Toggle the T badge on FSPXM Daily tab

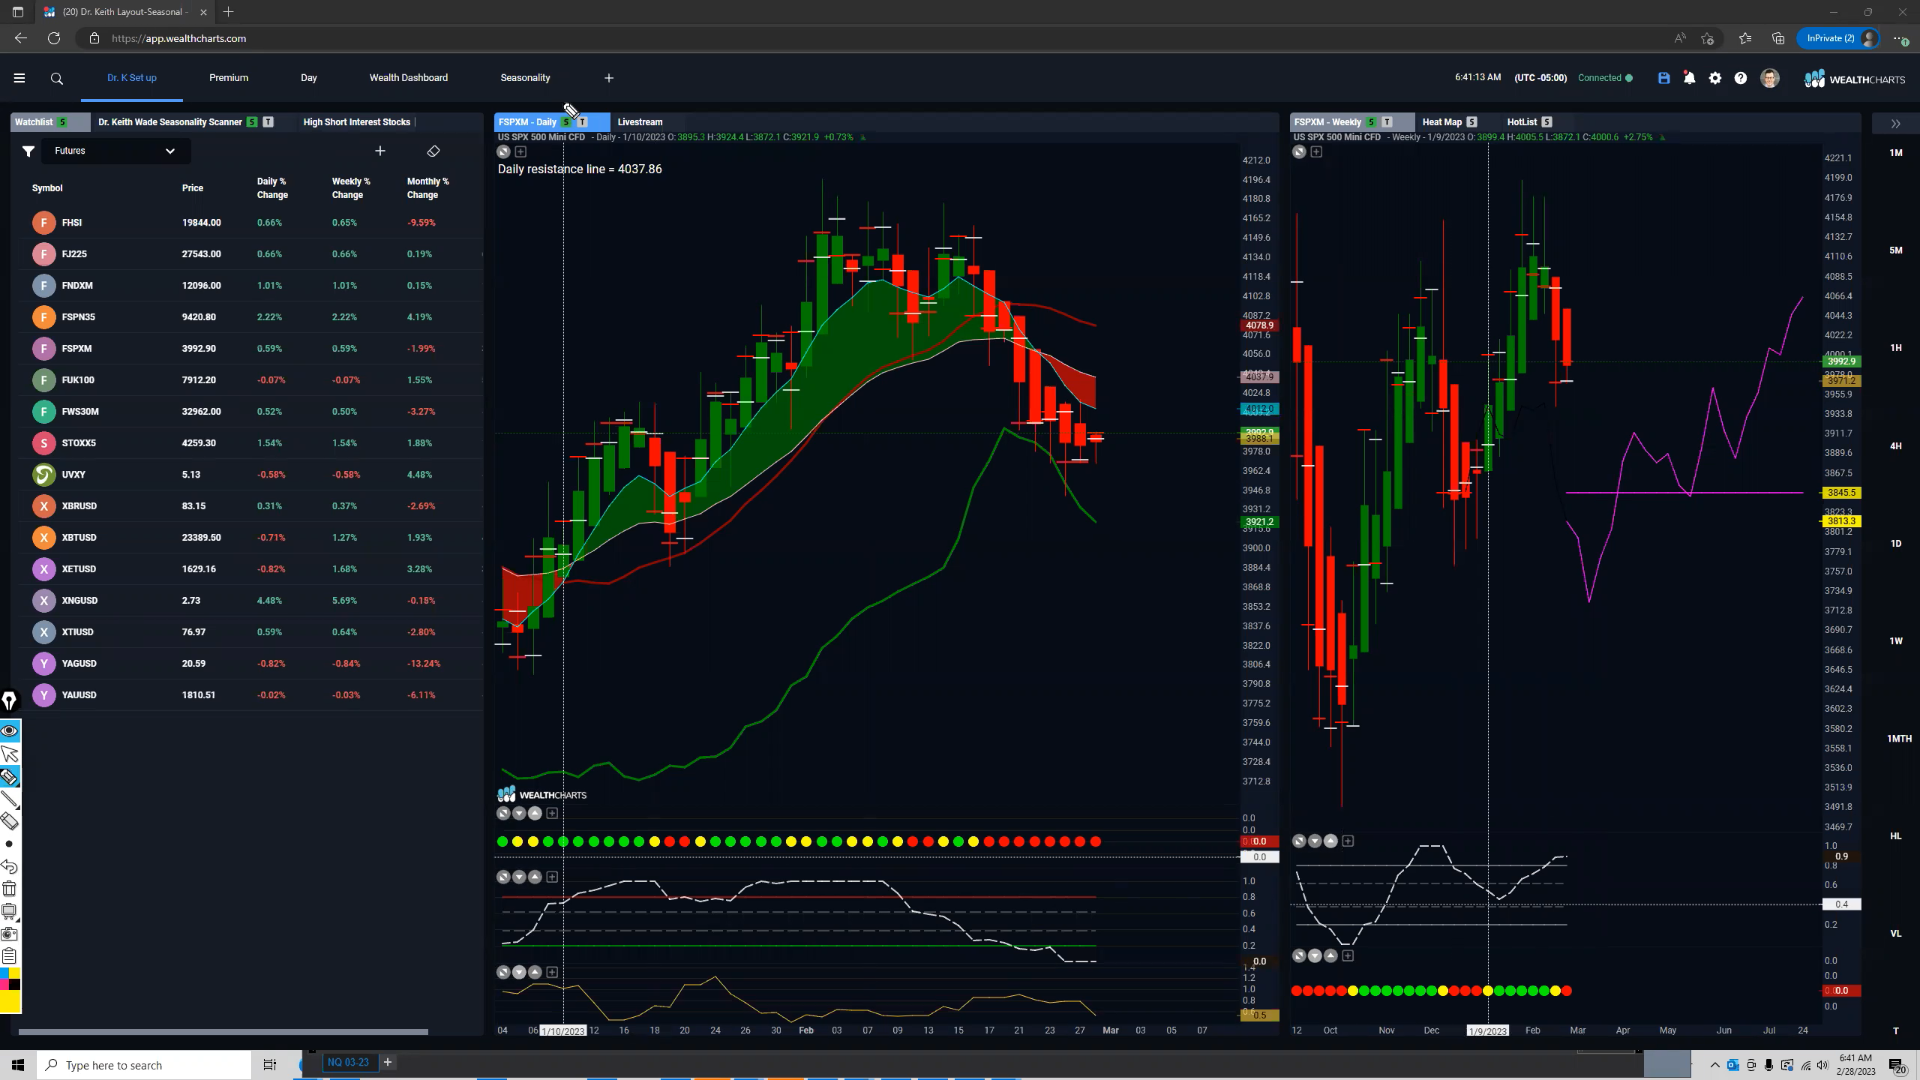tap(582, 122)
